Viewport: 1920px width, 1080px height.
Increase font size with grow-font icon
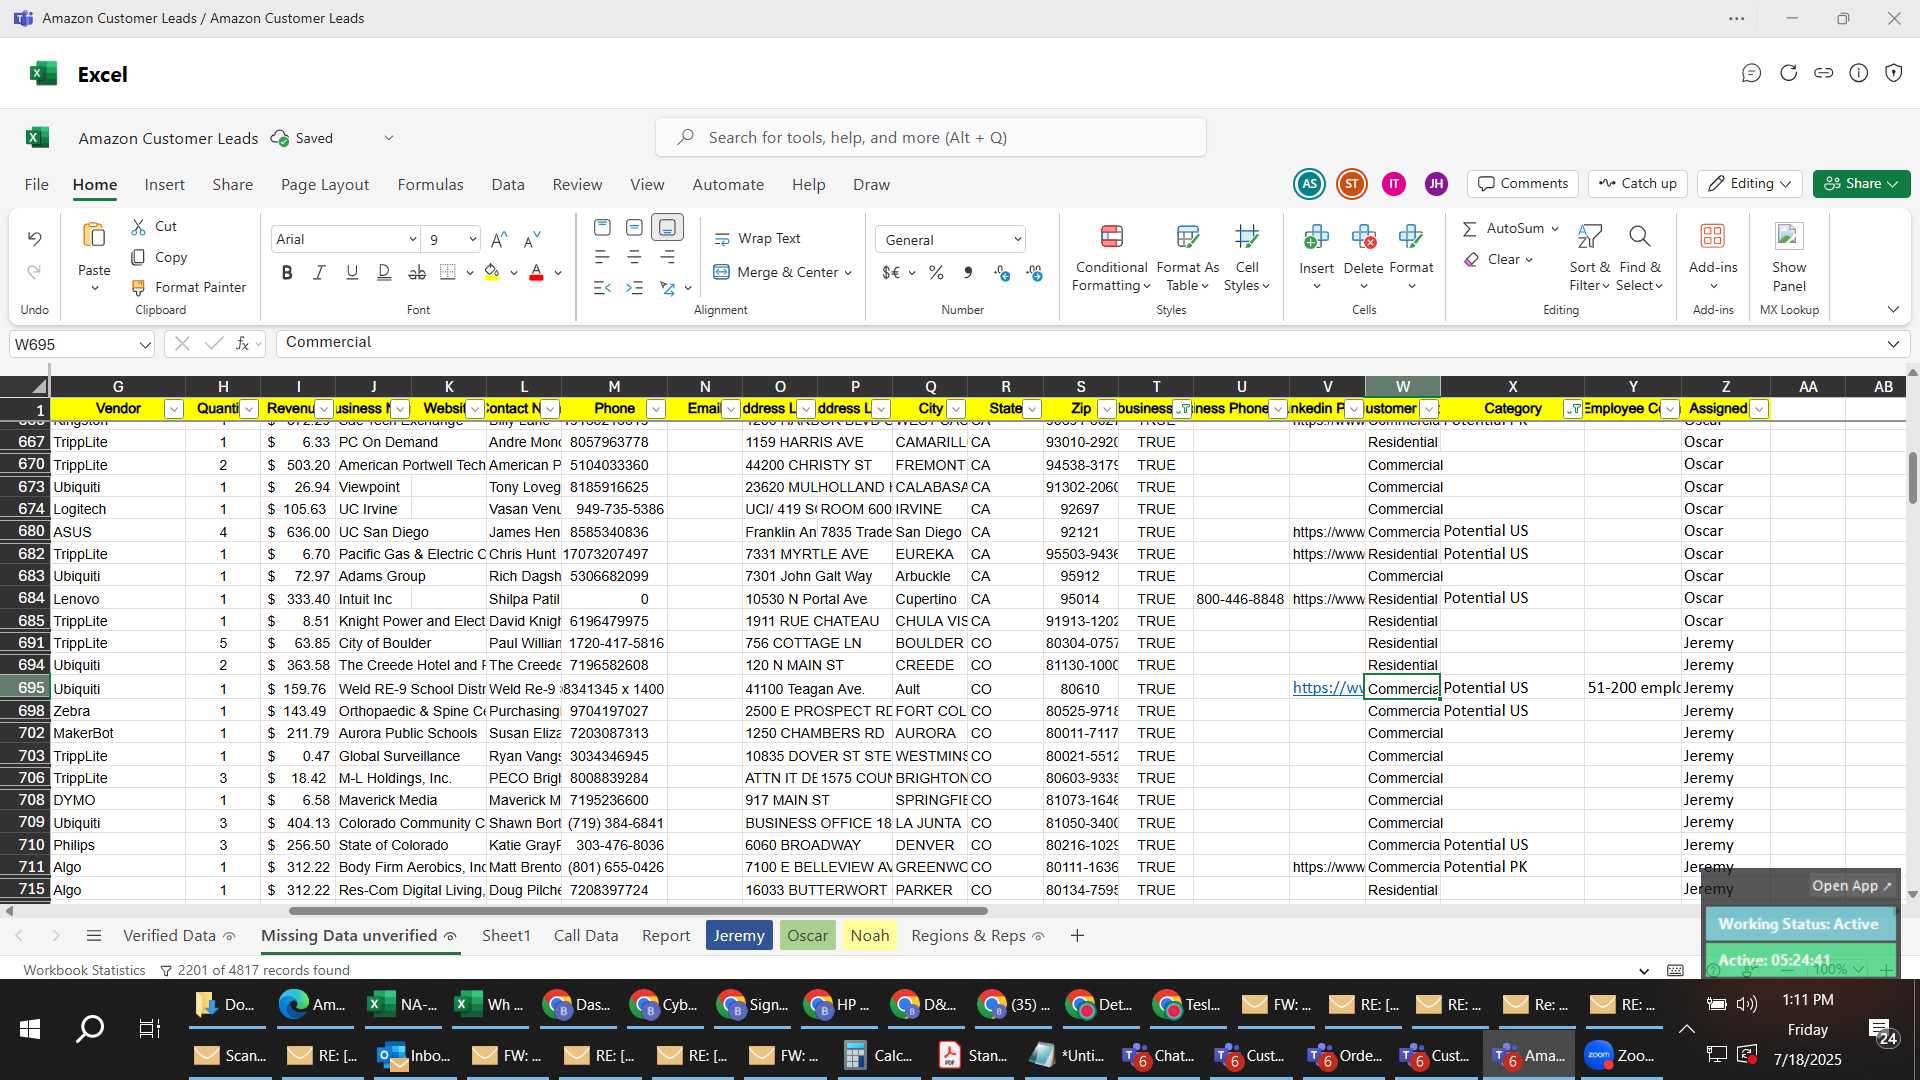pos(499,239)
